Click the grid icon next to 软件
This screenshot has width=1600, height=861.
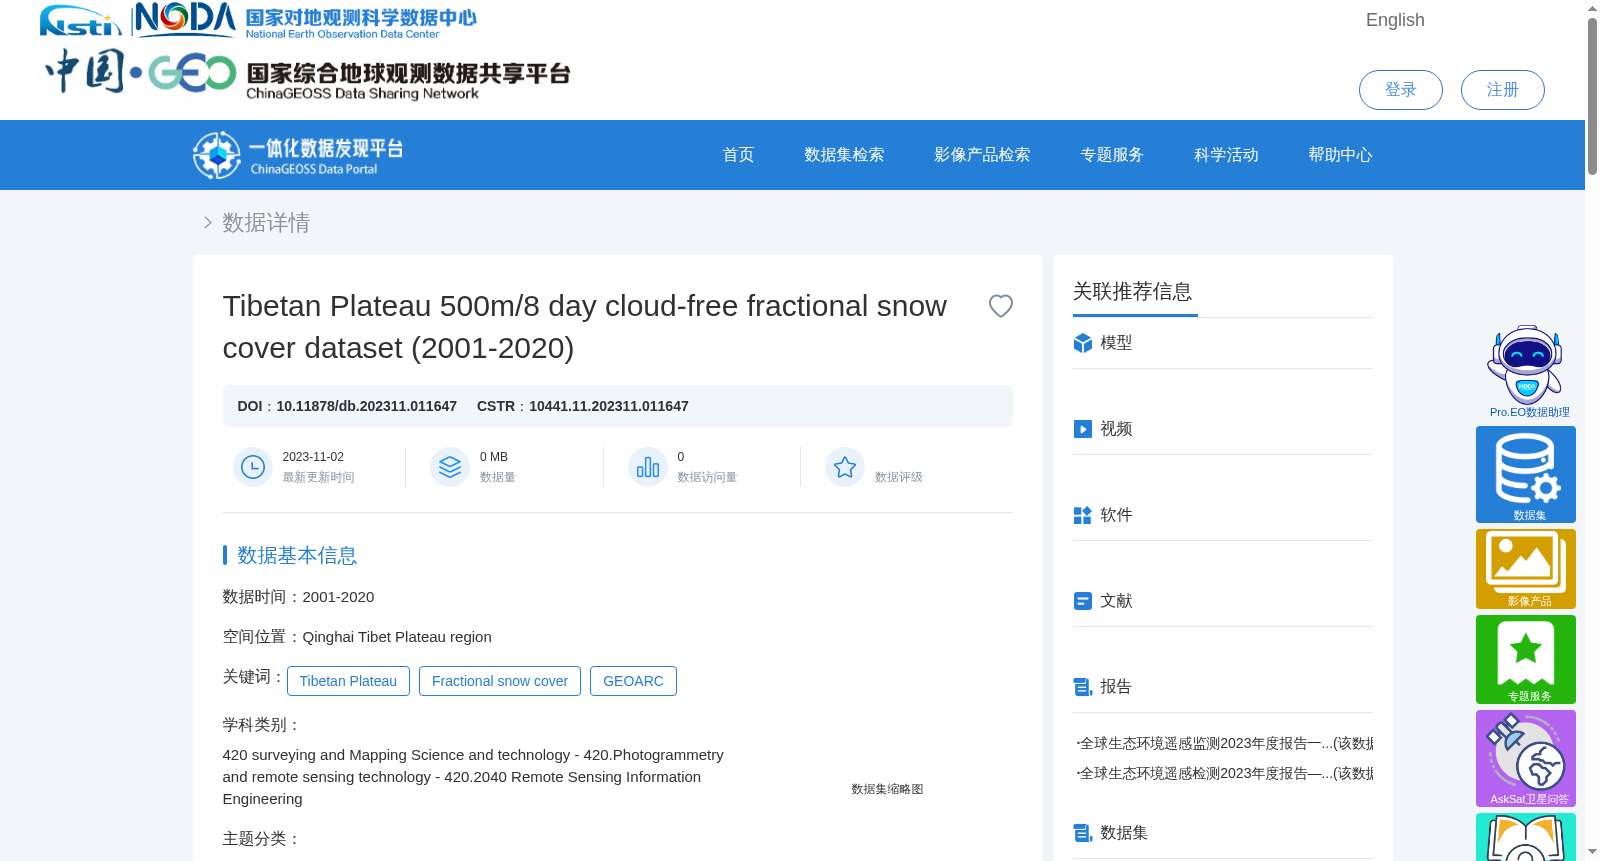1082,515
